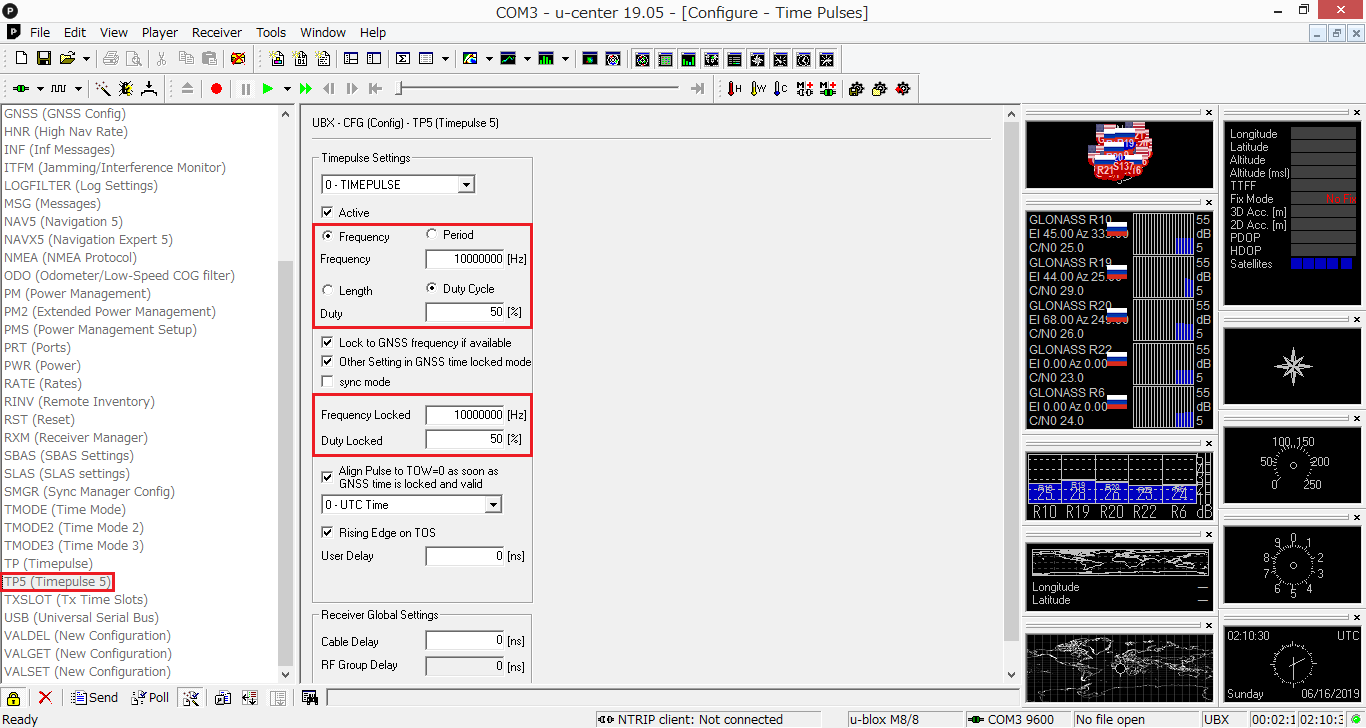This screenshot has height=728, width=1366.
Task: Toggle Align Pulse to TOW=0 checkbox
Action: point(327,477)
